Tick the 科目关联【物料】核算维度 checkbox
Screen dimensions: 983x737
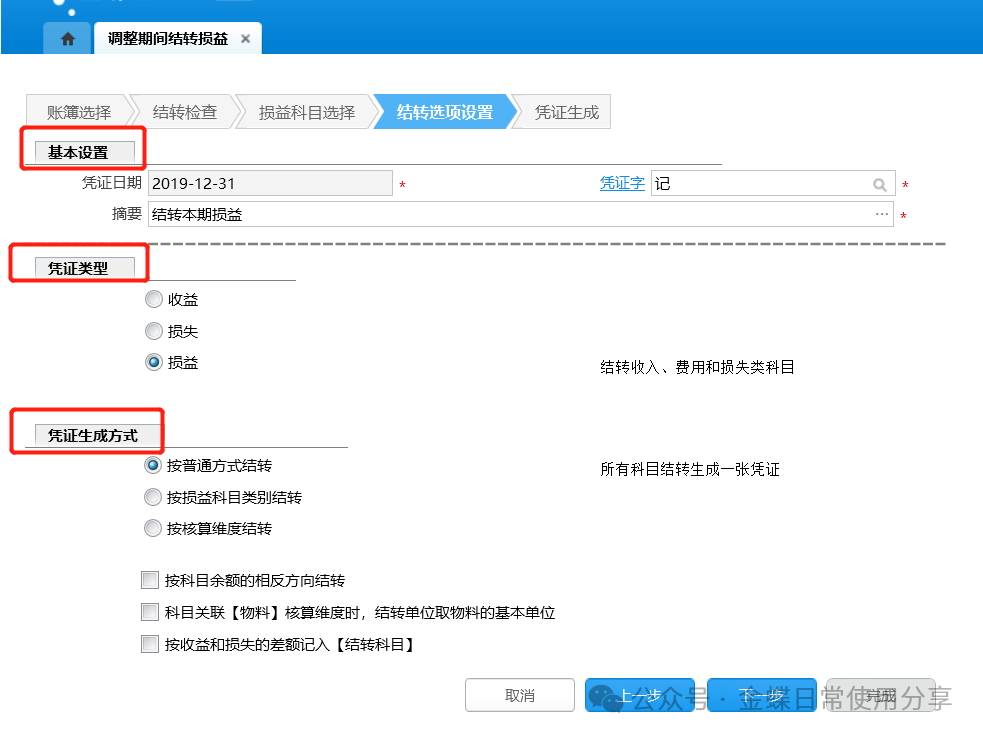[x=150, y=612]
